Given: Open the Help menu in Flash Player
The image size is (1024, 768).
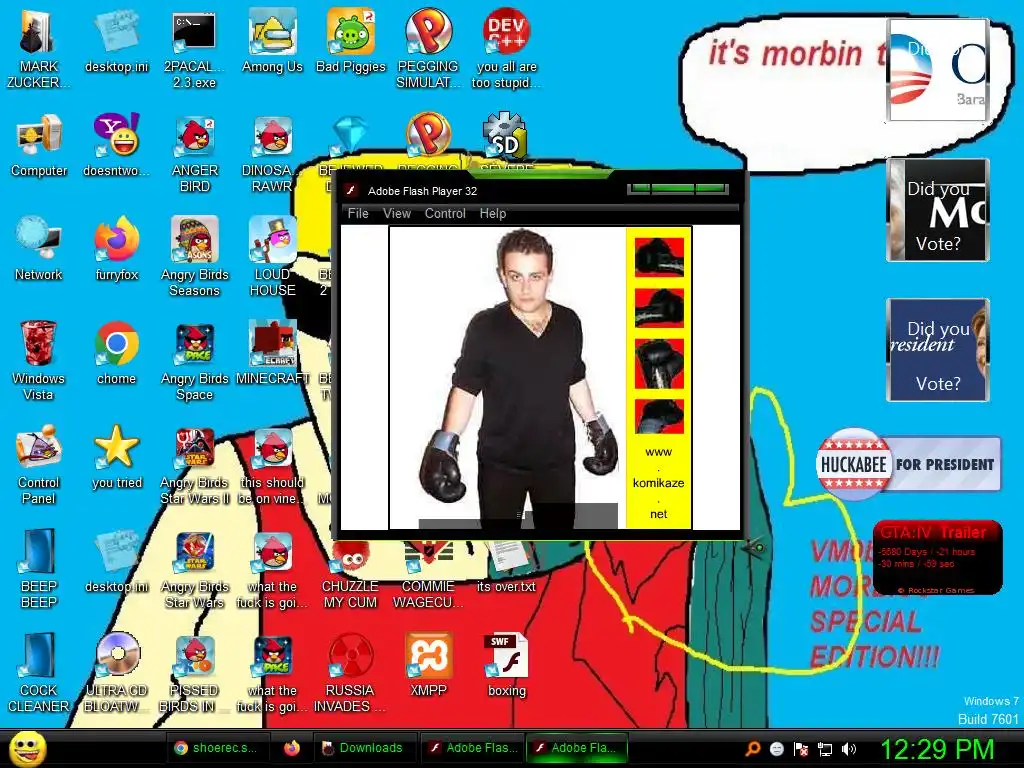Looking at the screenshot, I should point(492,214).
